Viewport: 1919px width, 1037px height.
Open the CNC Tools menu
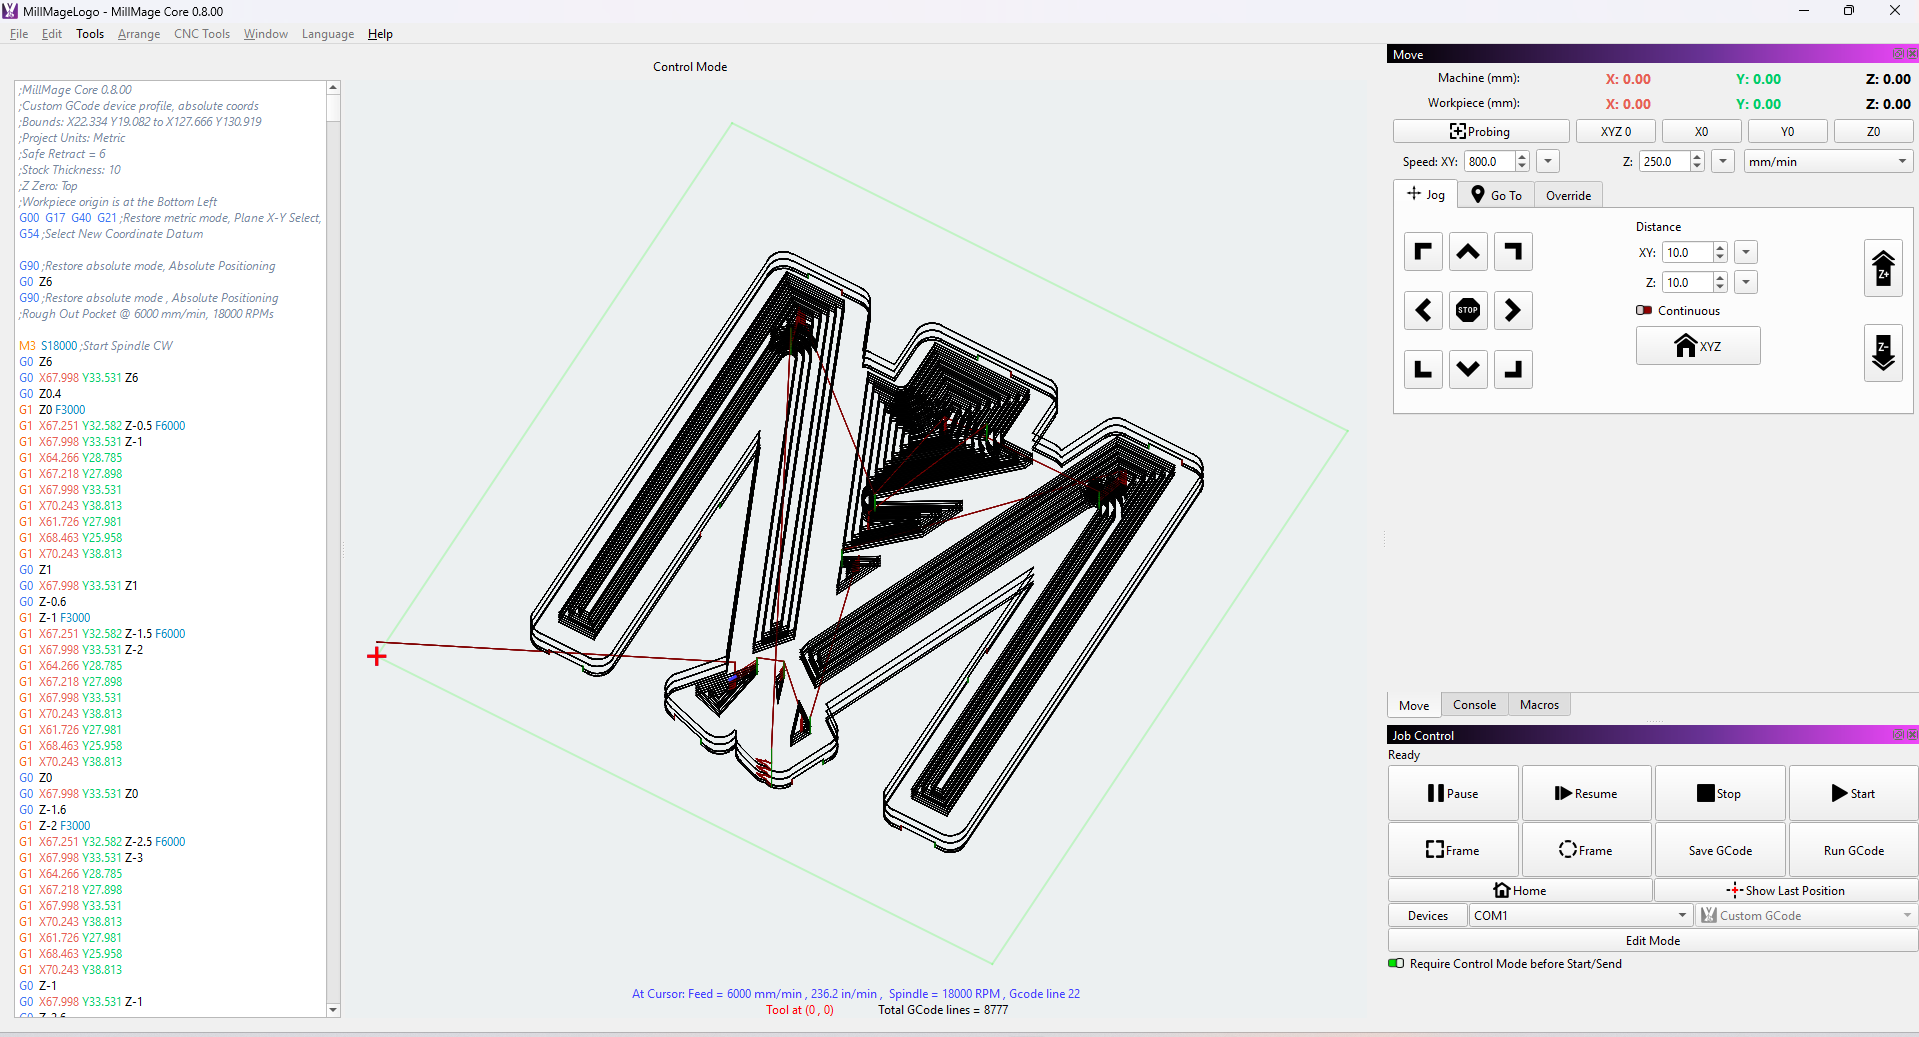(201, 34)
